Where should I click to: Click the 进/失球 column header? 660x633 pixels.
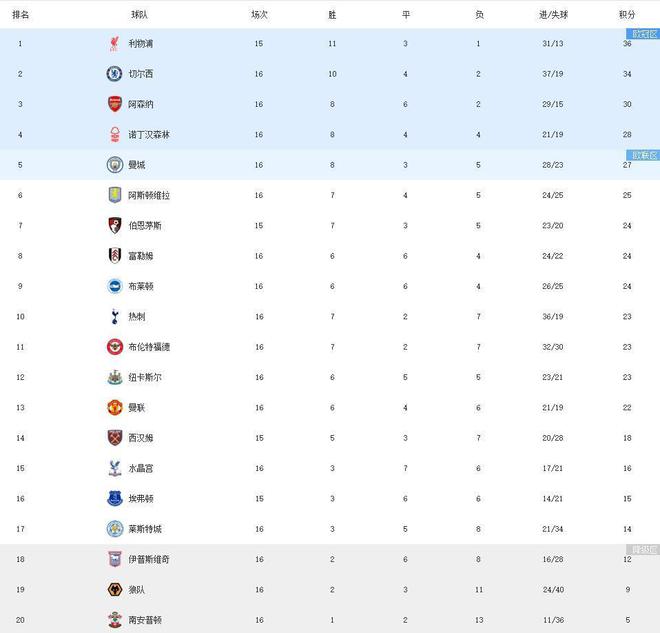pyautogui.click(x=553, y=15)
